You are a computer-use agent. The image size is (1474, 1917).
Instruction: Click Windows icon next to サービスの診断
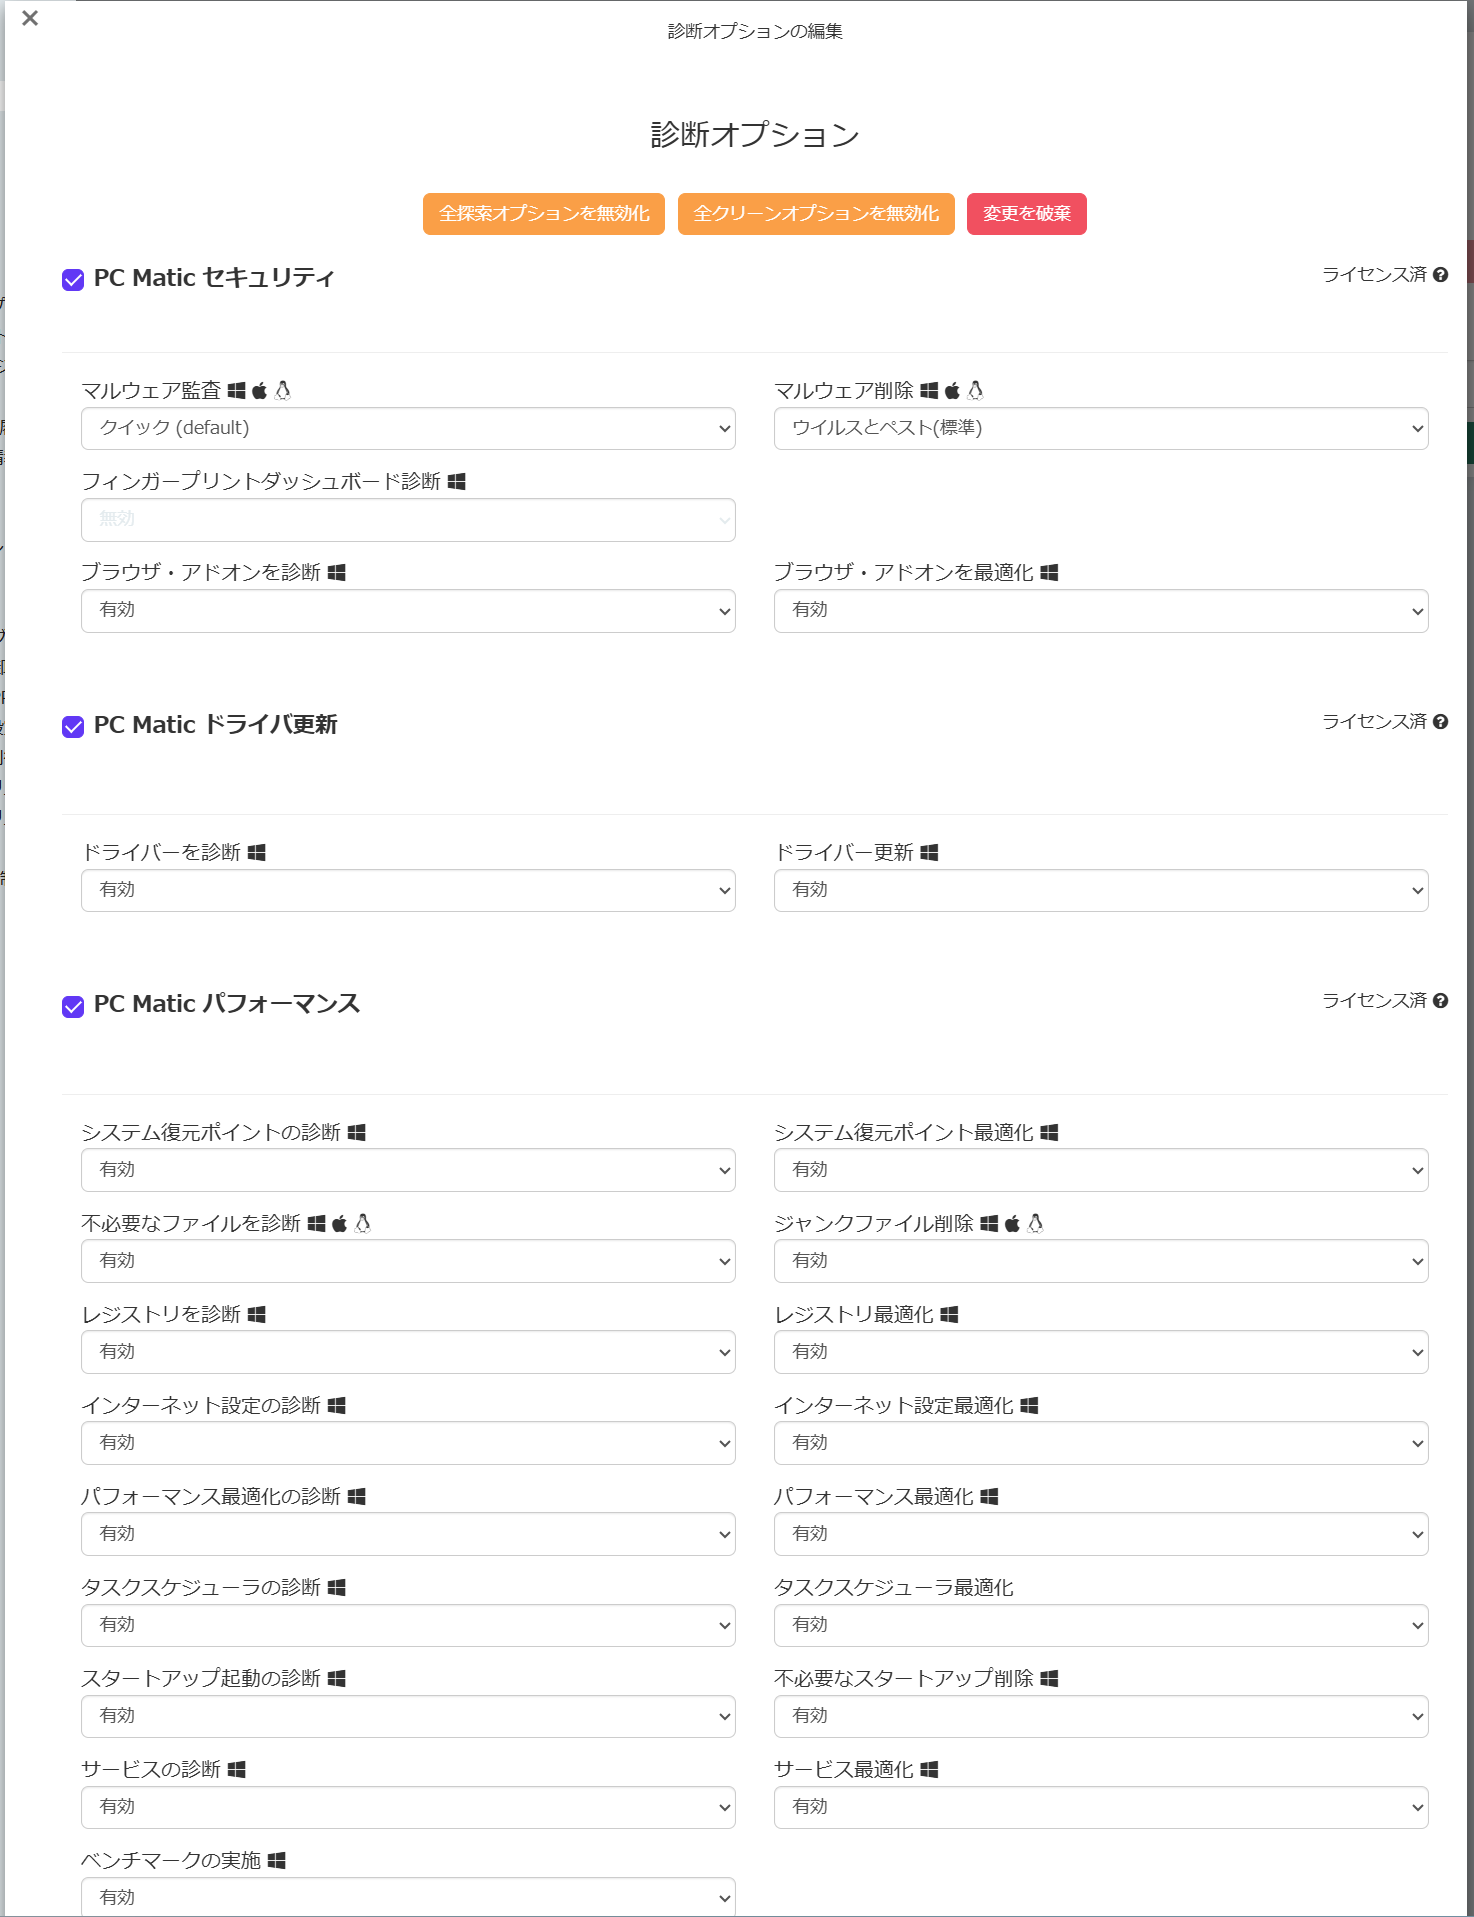pos(237,1770)
